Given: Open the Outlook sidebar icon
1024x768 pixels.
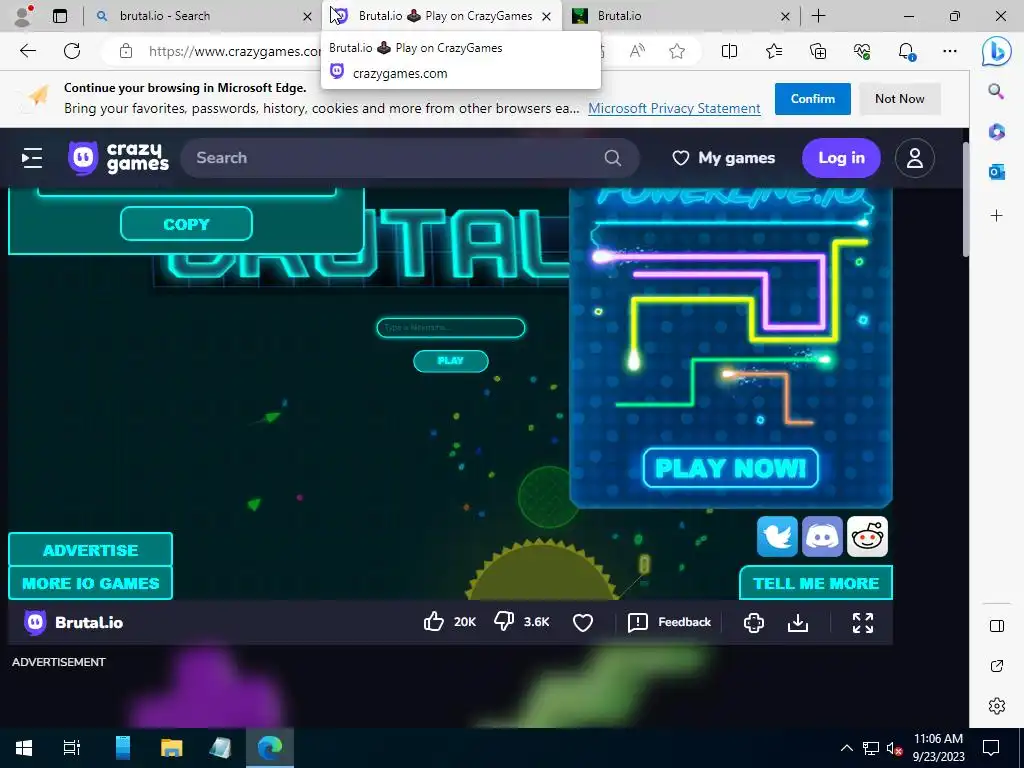Looking at the screenshot, I should point(996,172).
